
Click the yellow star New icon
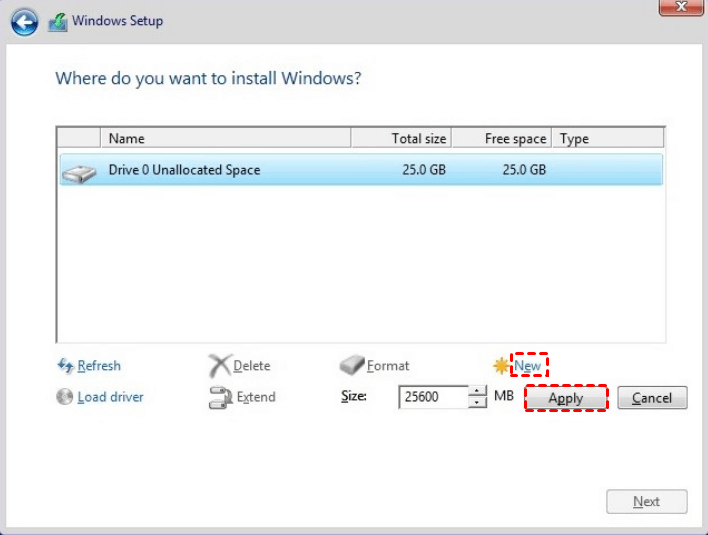pos(501,365)
